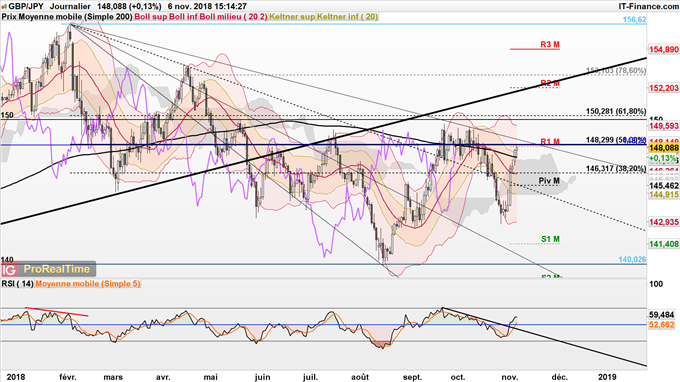
Task: Click the déc. time axis label
Action: 559,377
